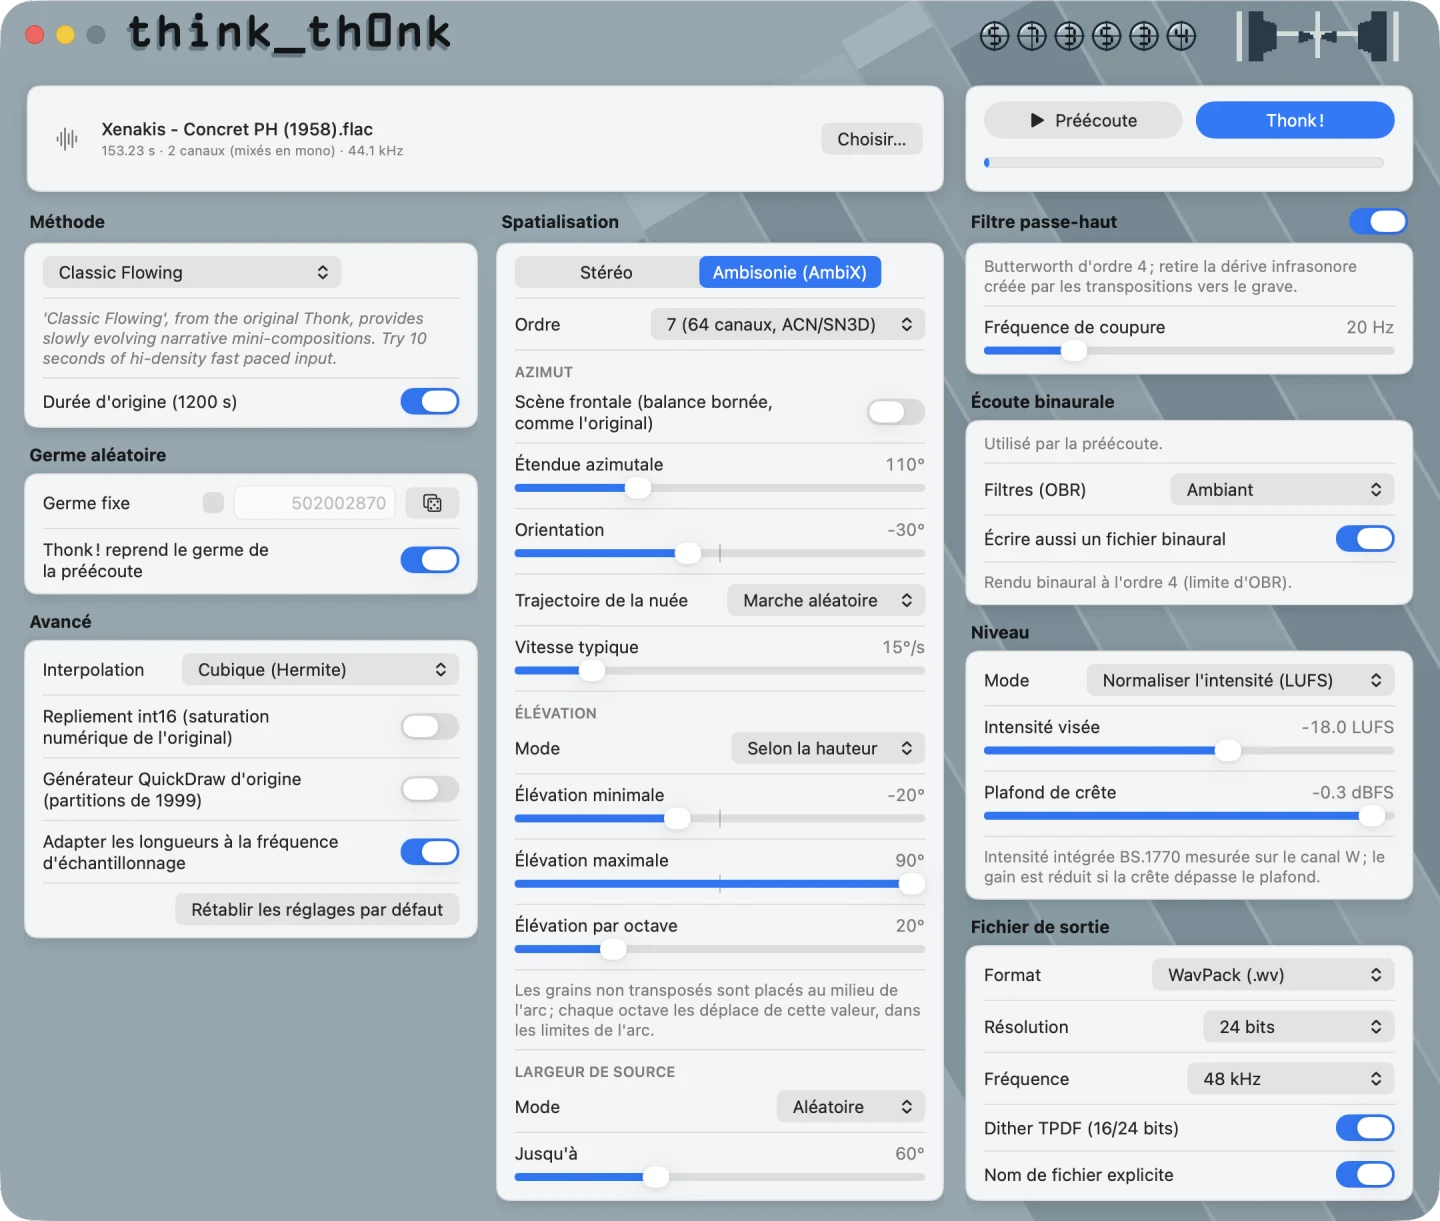Screen dimensions: 1440x1221
Task: Start the Préécoute preview
Action: (1083, 120)
